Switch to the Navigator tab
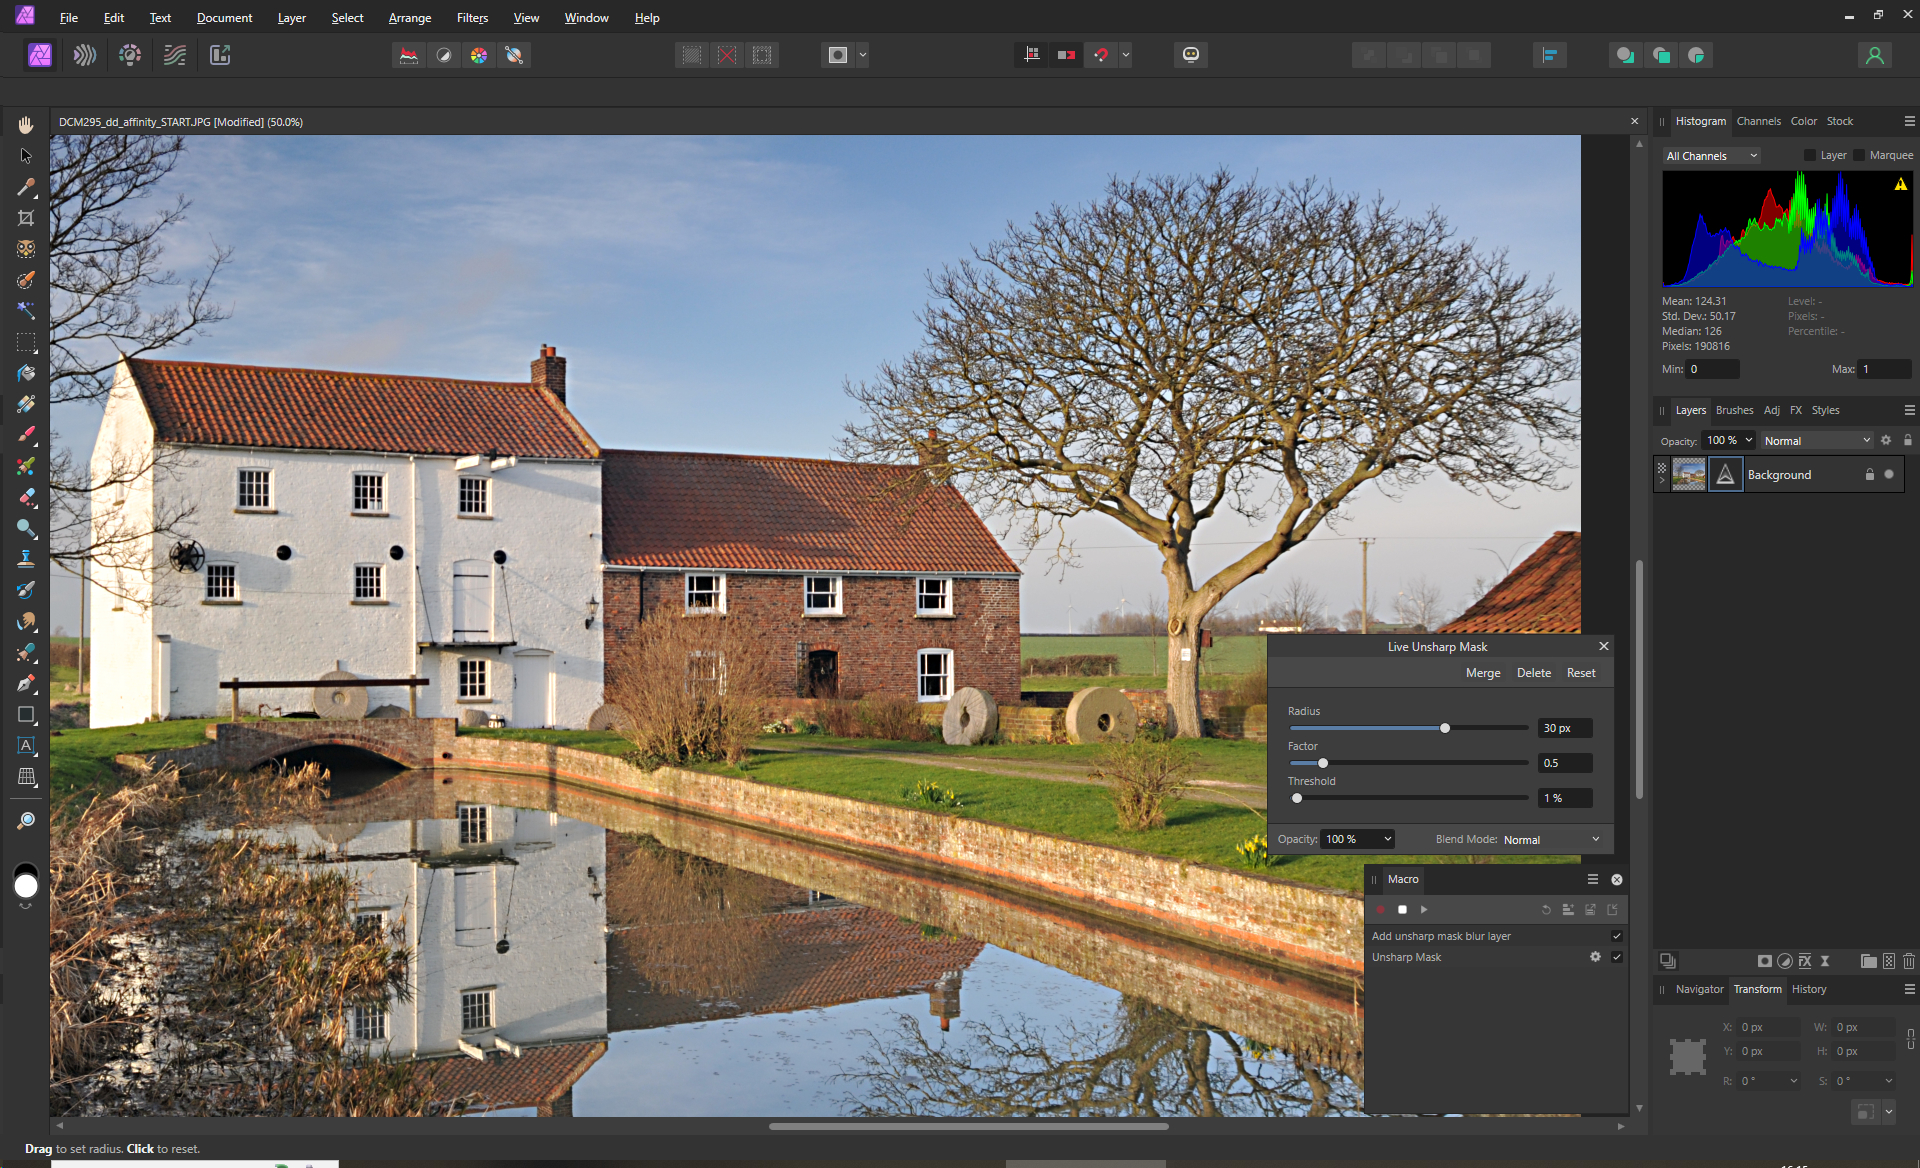 [1699, 989]
